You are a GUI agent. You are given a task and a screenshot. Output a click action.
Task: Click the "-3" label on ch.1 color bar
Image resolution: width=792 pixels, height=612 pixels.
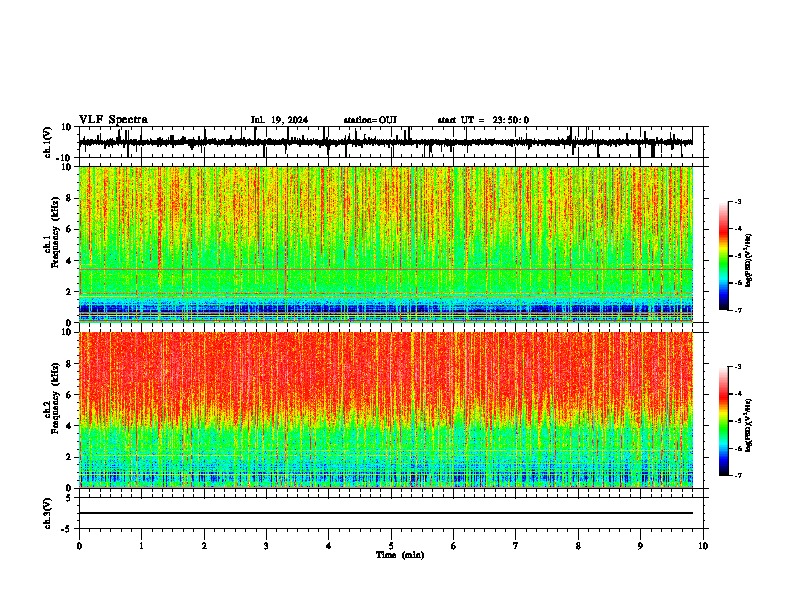tap(737, 201)
